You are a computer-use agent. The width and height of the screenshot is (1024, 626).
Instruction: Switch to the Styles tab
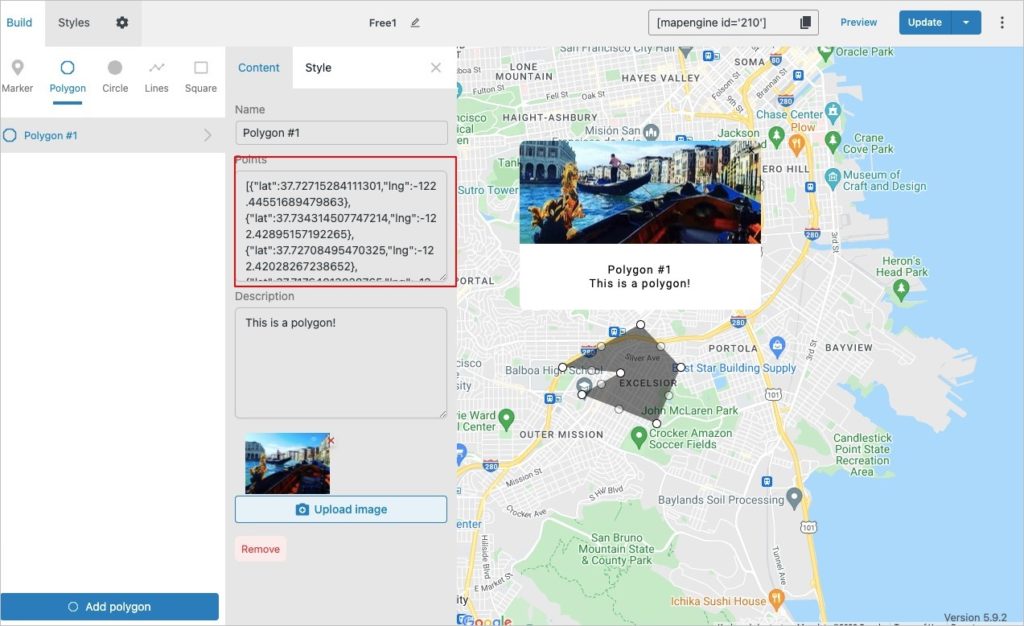coord(74,22)
